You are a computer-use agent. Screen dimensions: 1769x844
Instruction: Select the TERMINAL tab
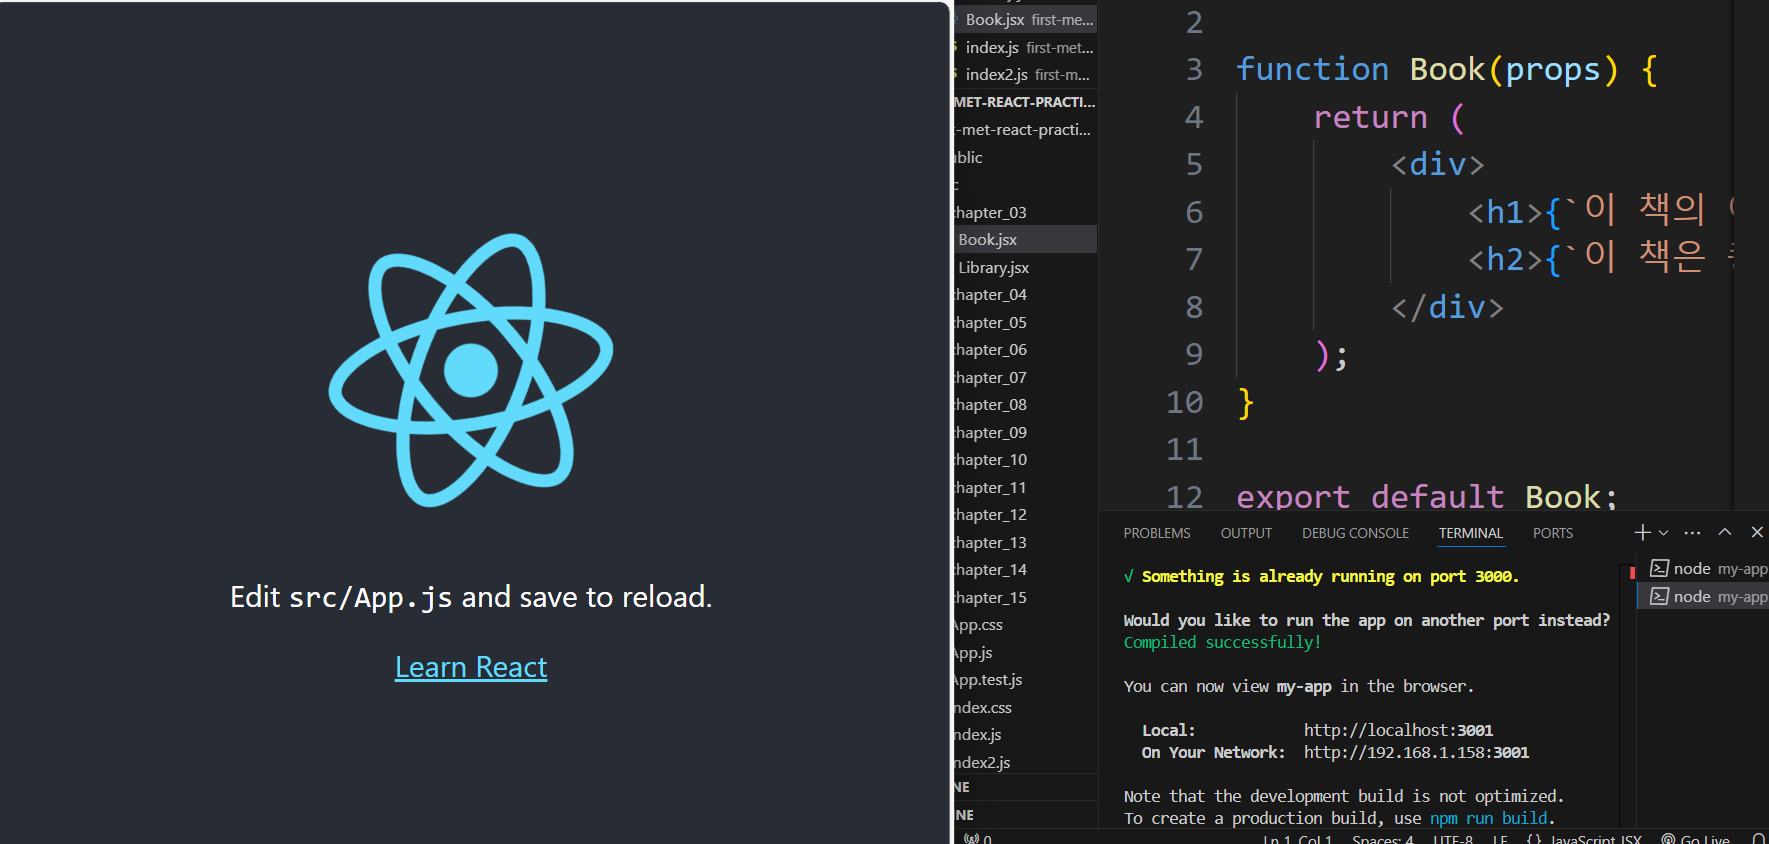(1471, 533)
